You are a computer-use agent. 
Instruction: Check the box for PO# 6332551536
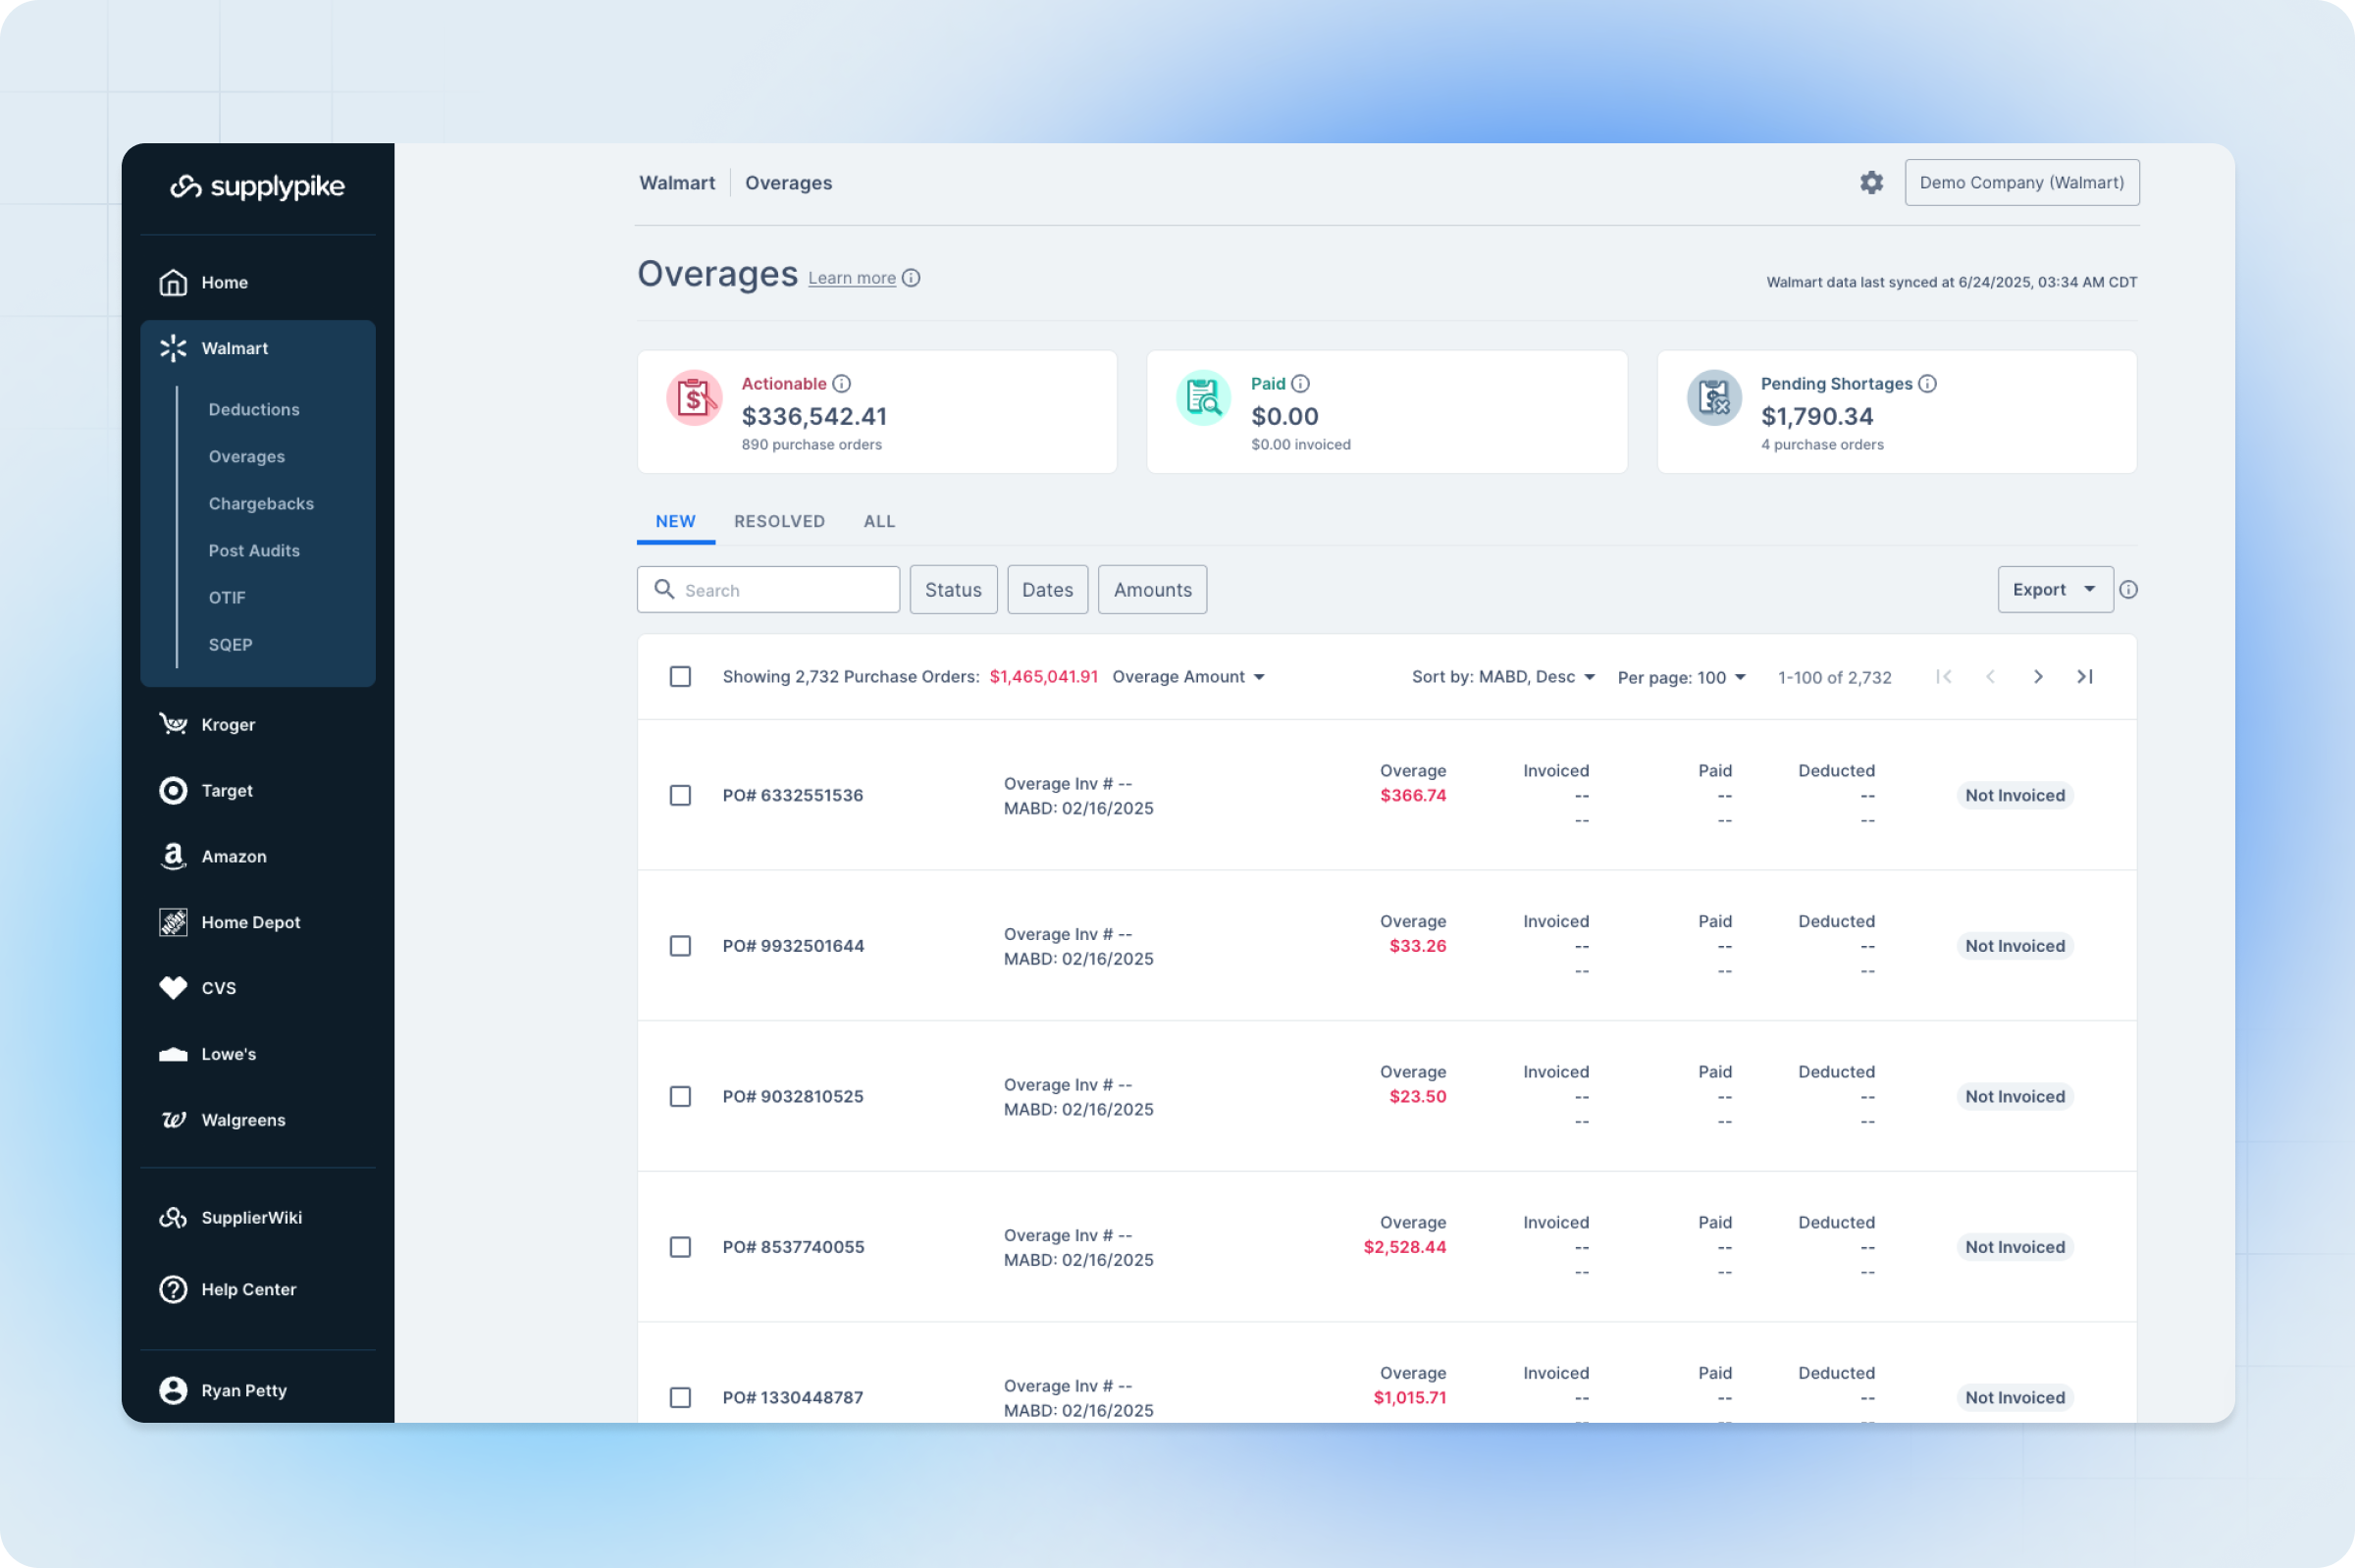pyautogui.click(x=680, y=796)
